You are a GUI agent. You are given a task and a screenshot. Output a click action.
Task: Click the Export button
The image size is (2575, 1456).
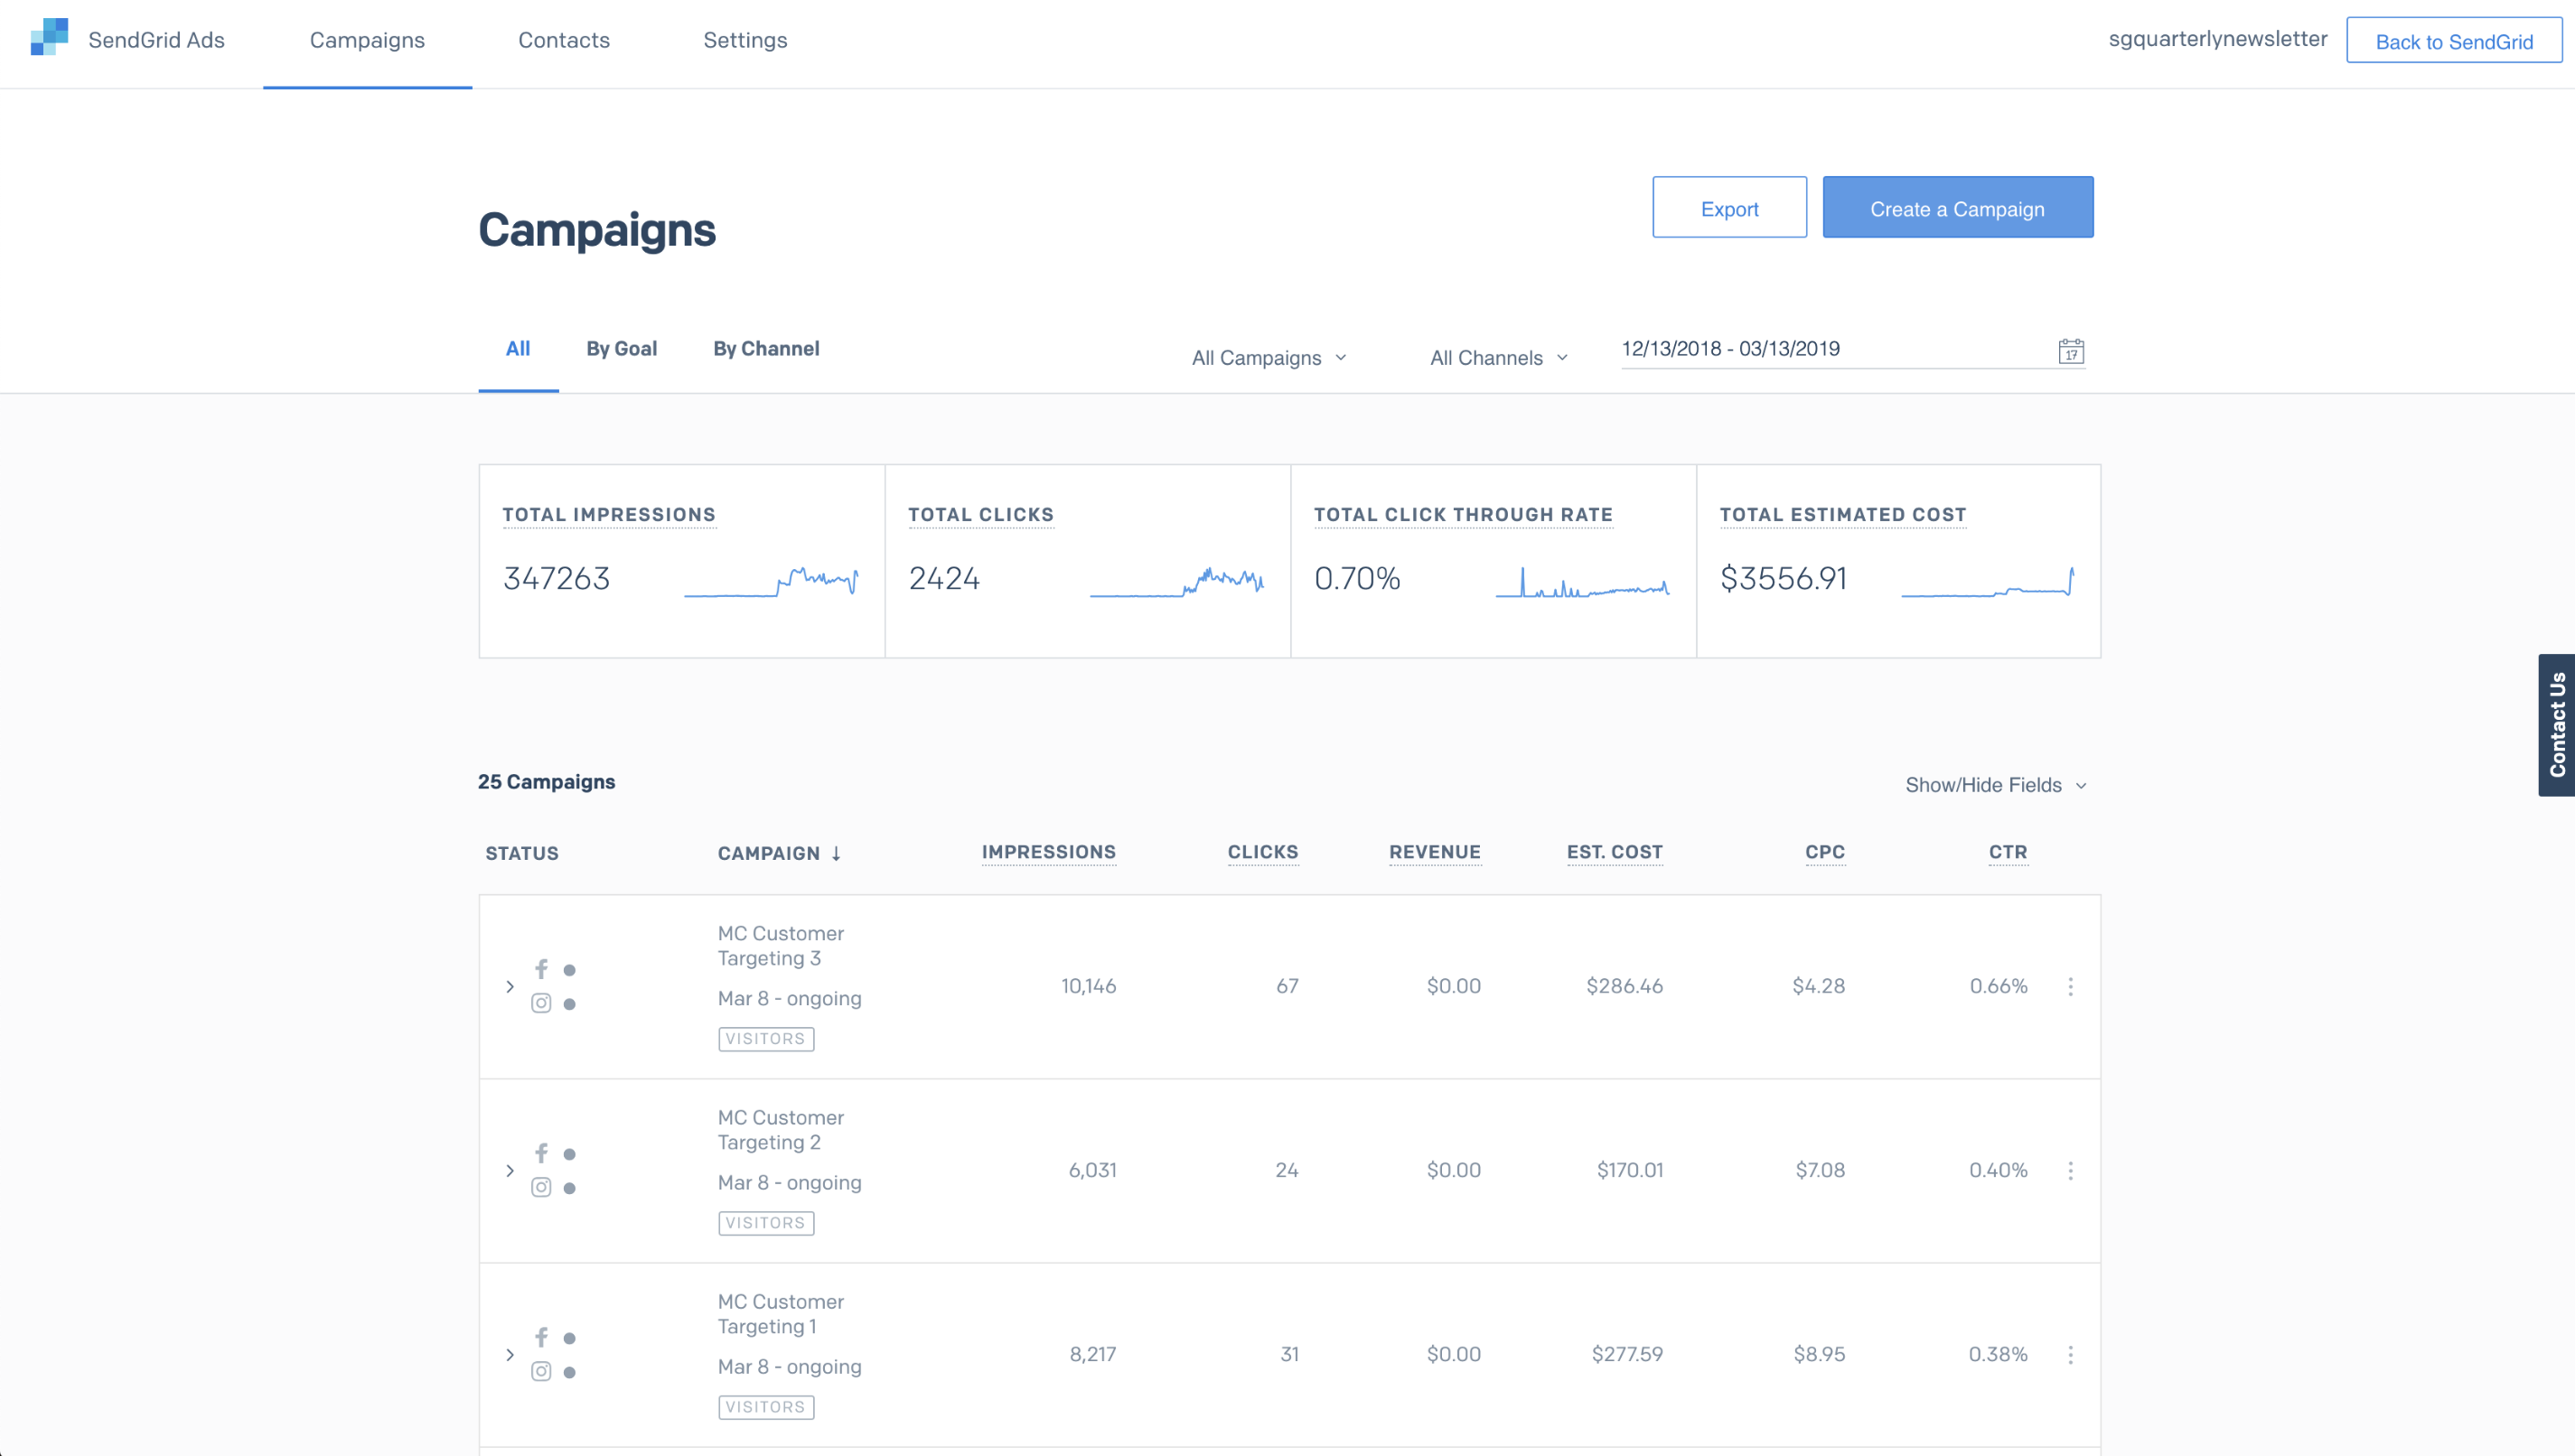coord(1729,208)
